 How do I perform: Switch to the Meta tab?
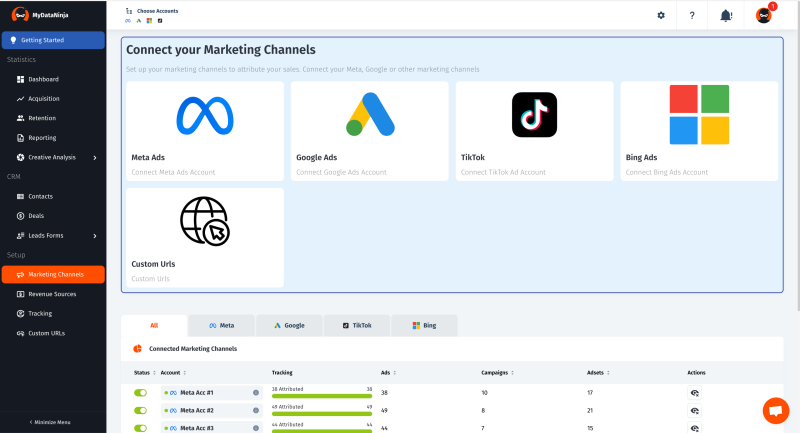(221, 325)
